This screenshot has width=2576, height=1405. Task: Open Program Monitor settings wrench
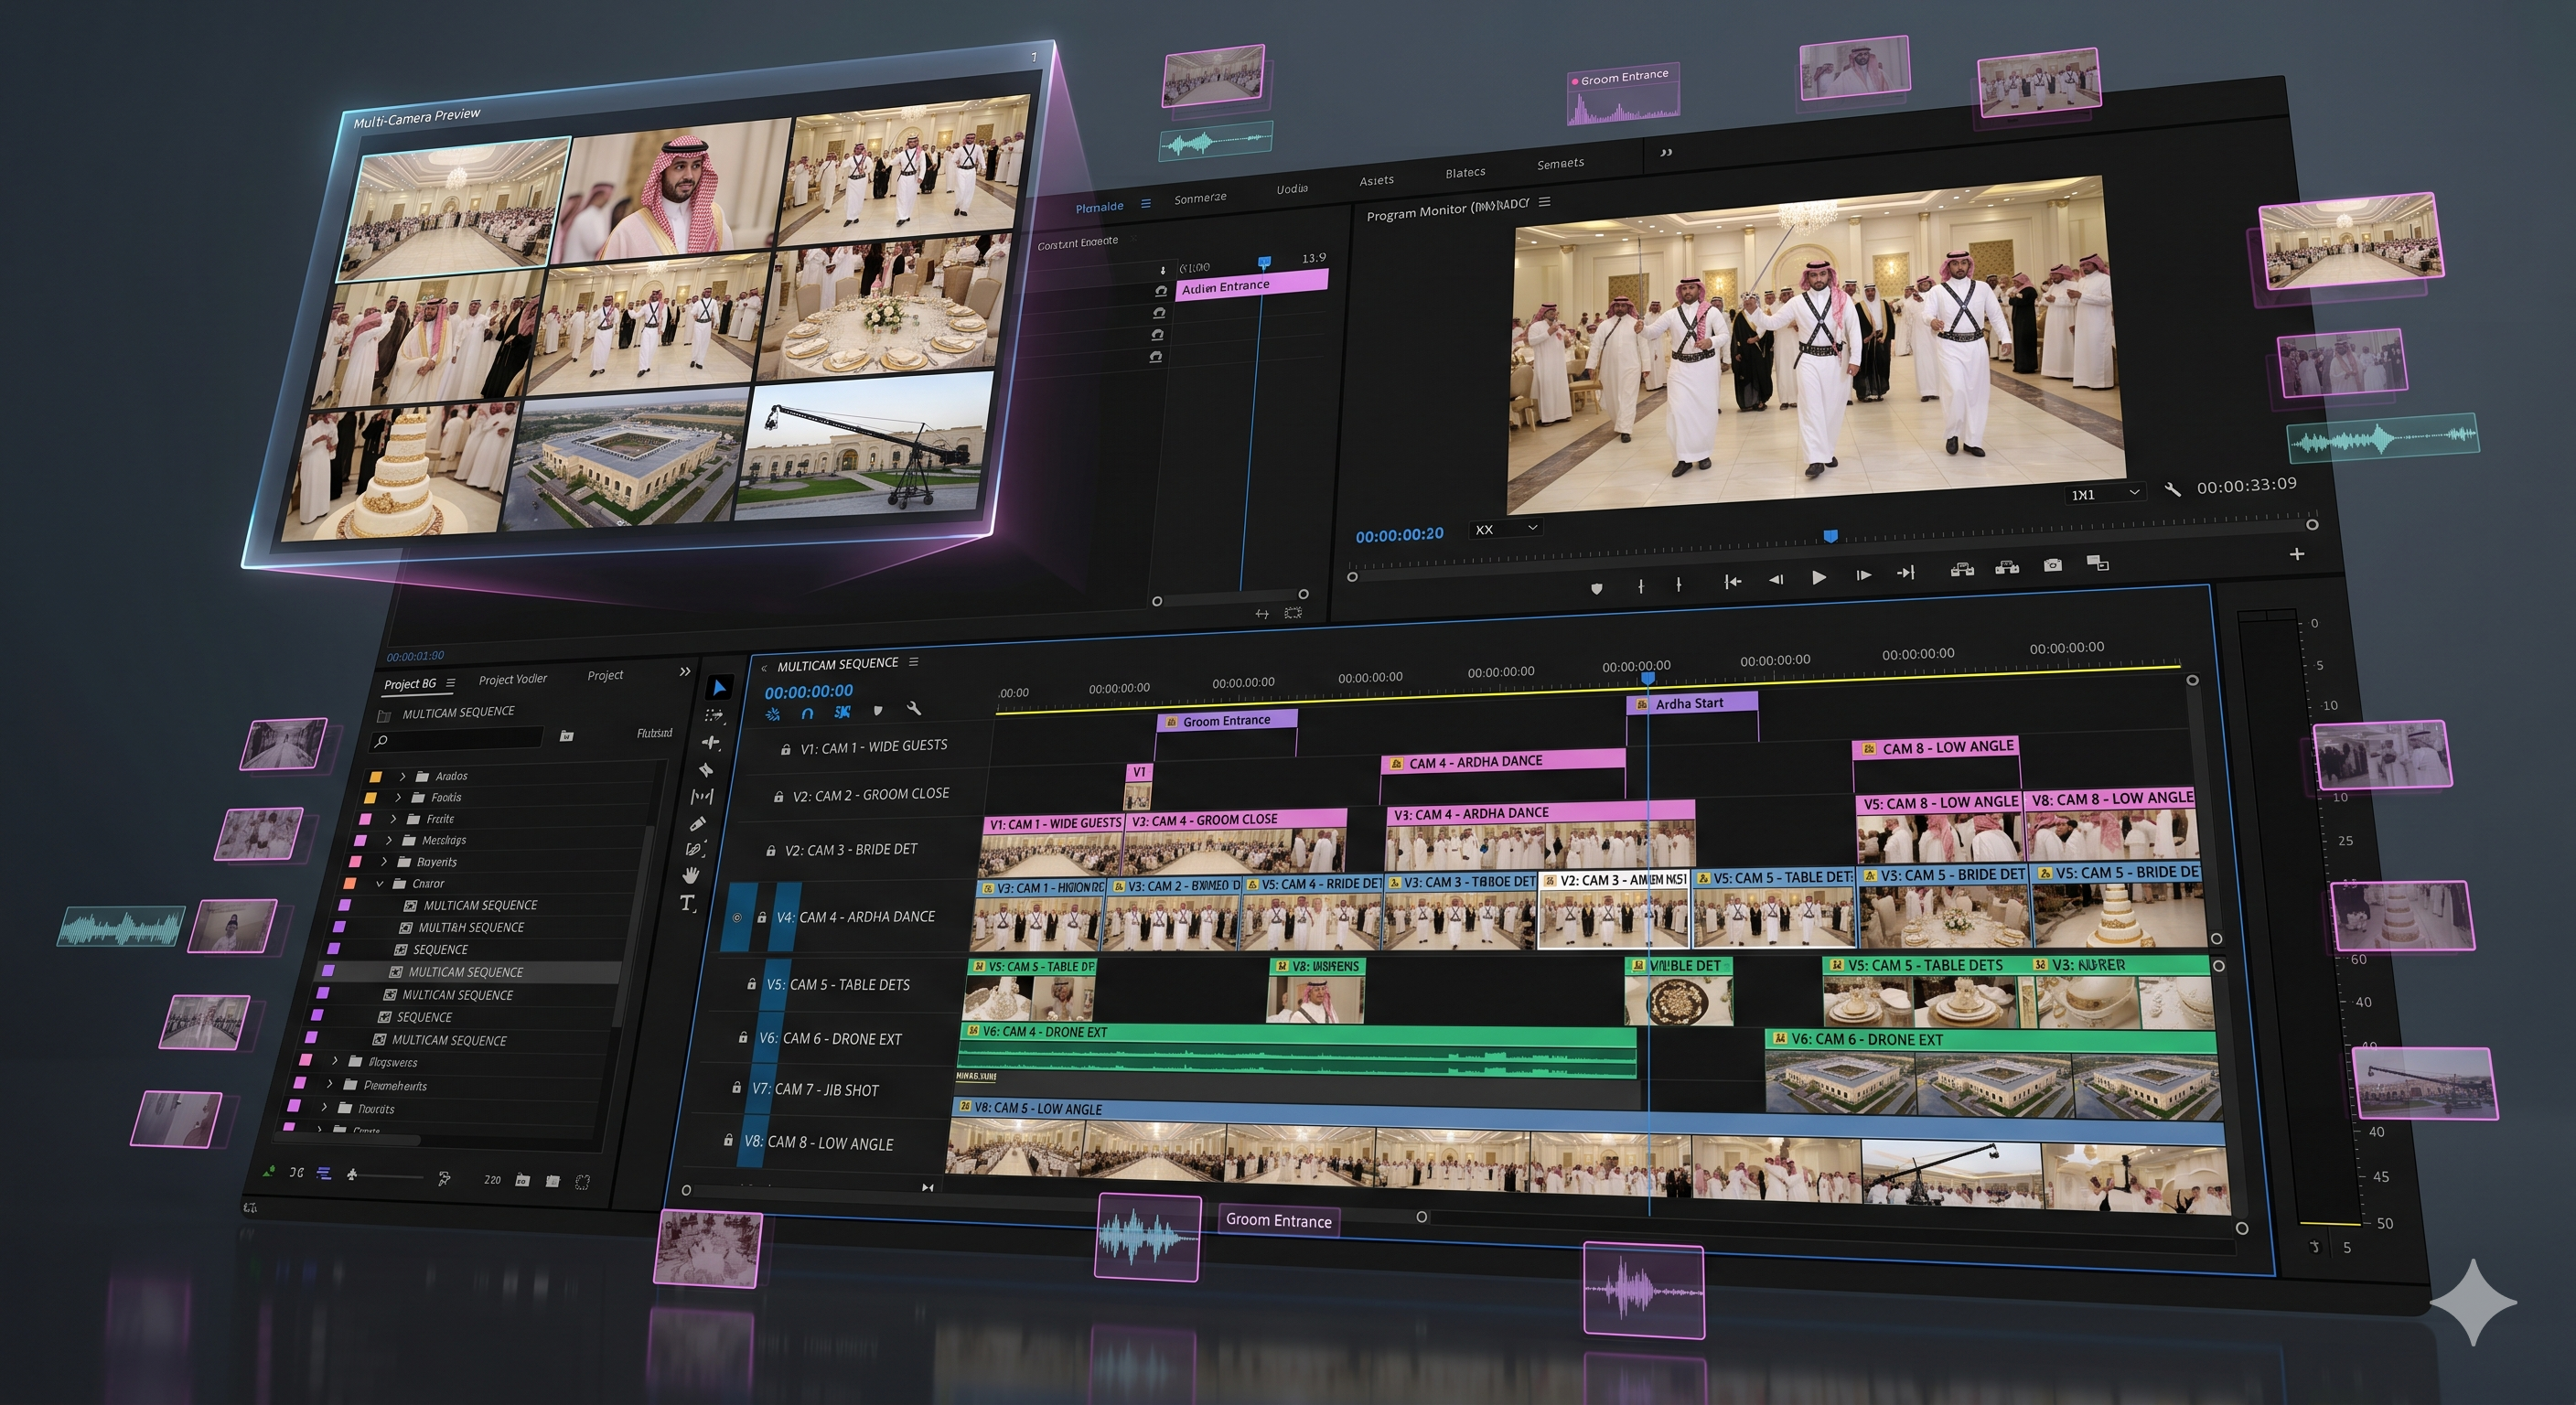(x=2172, y=489)
